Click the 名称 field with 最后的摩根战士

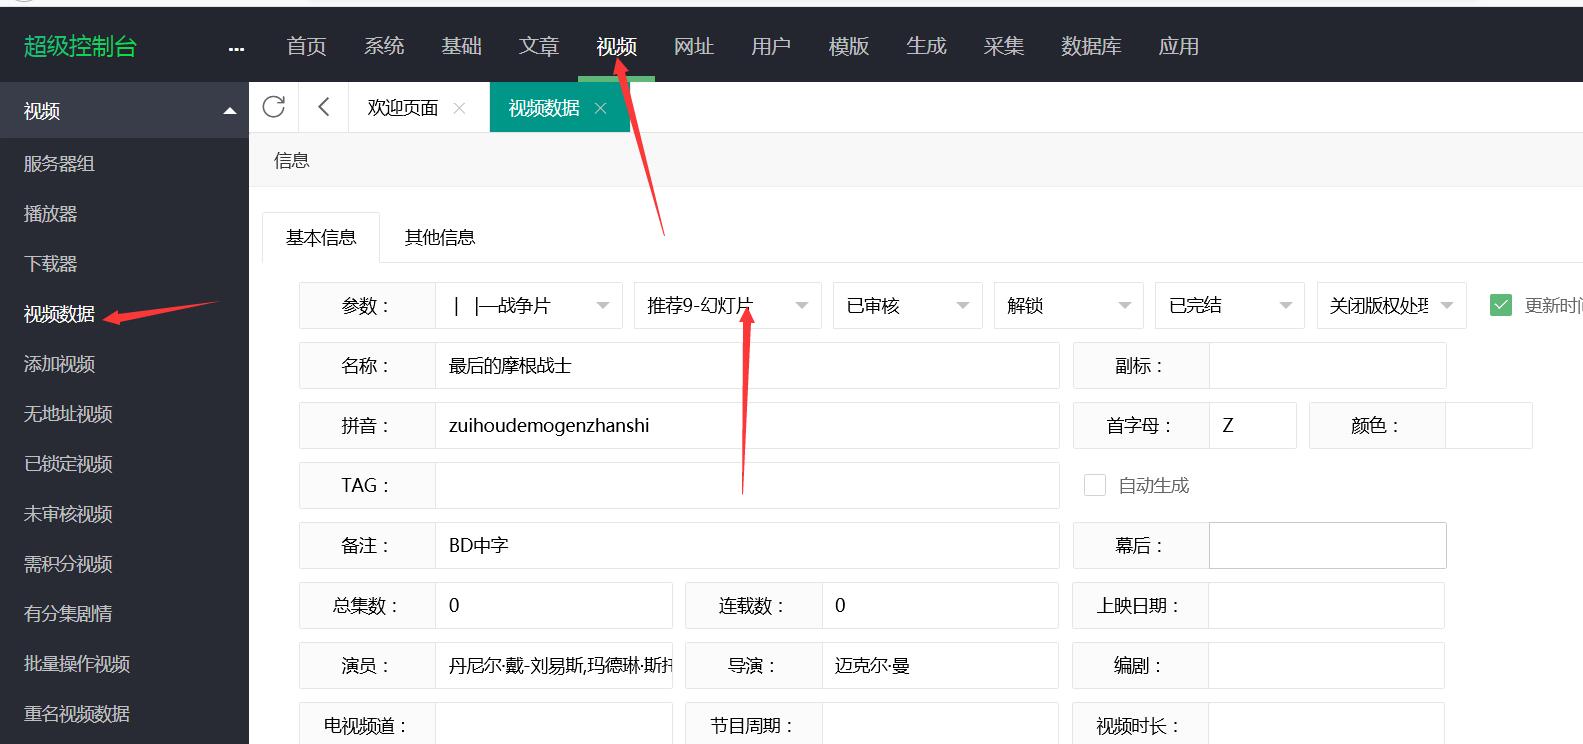coord(747,365)
